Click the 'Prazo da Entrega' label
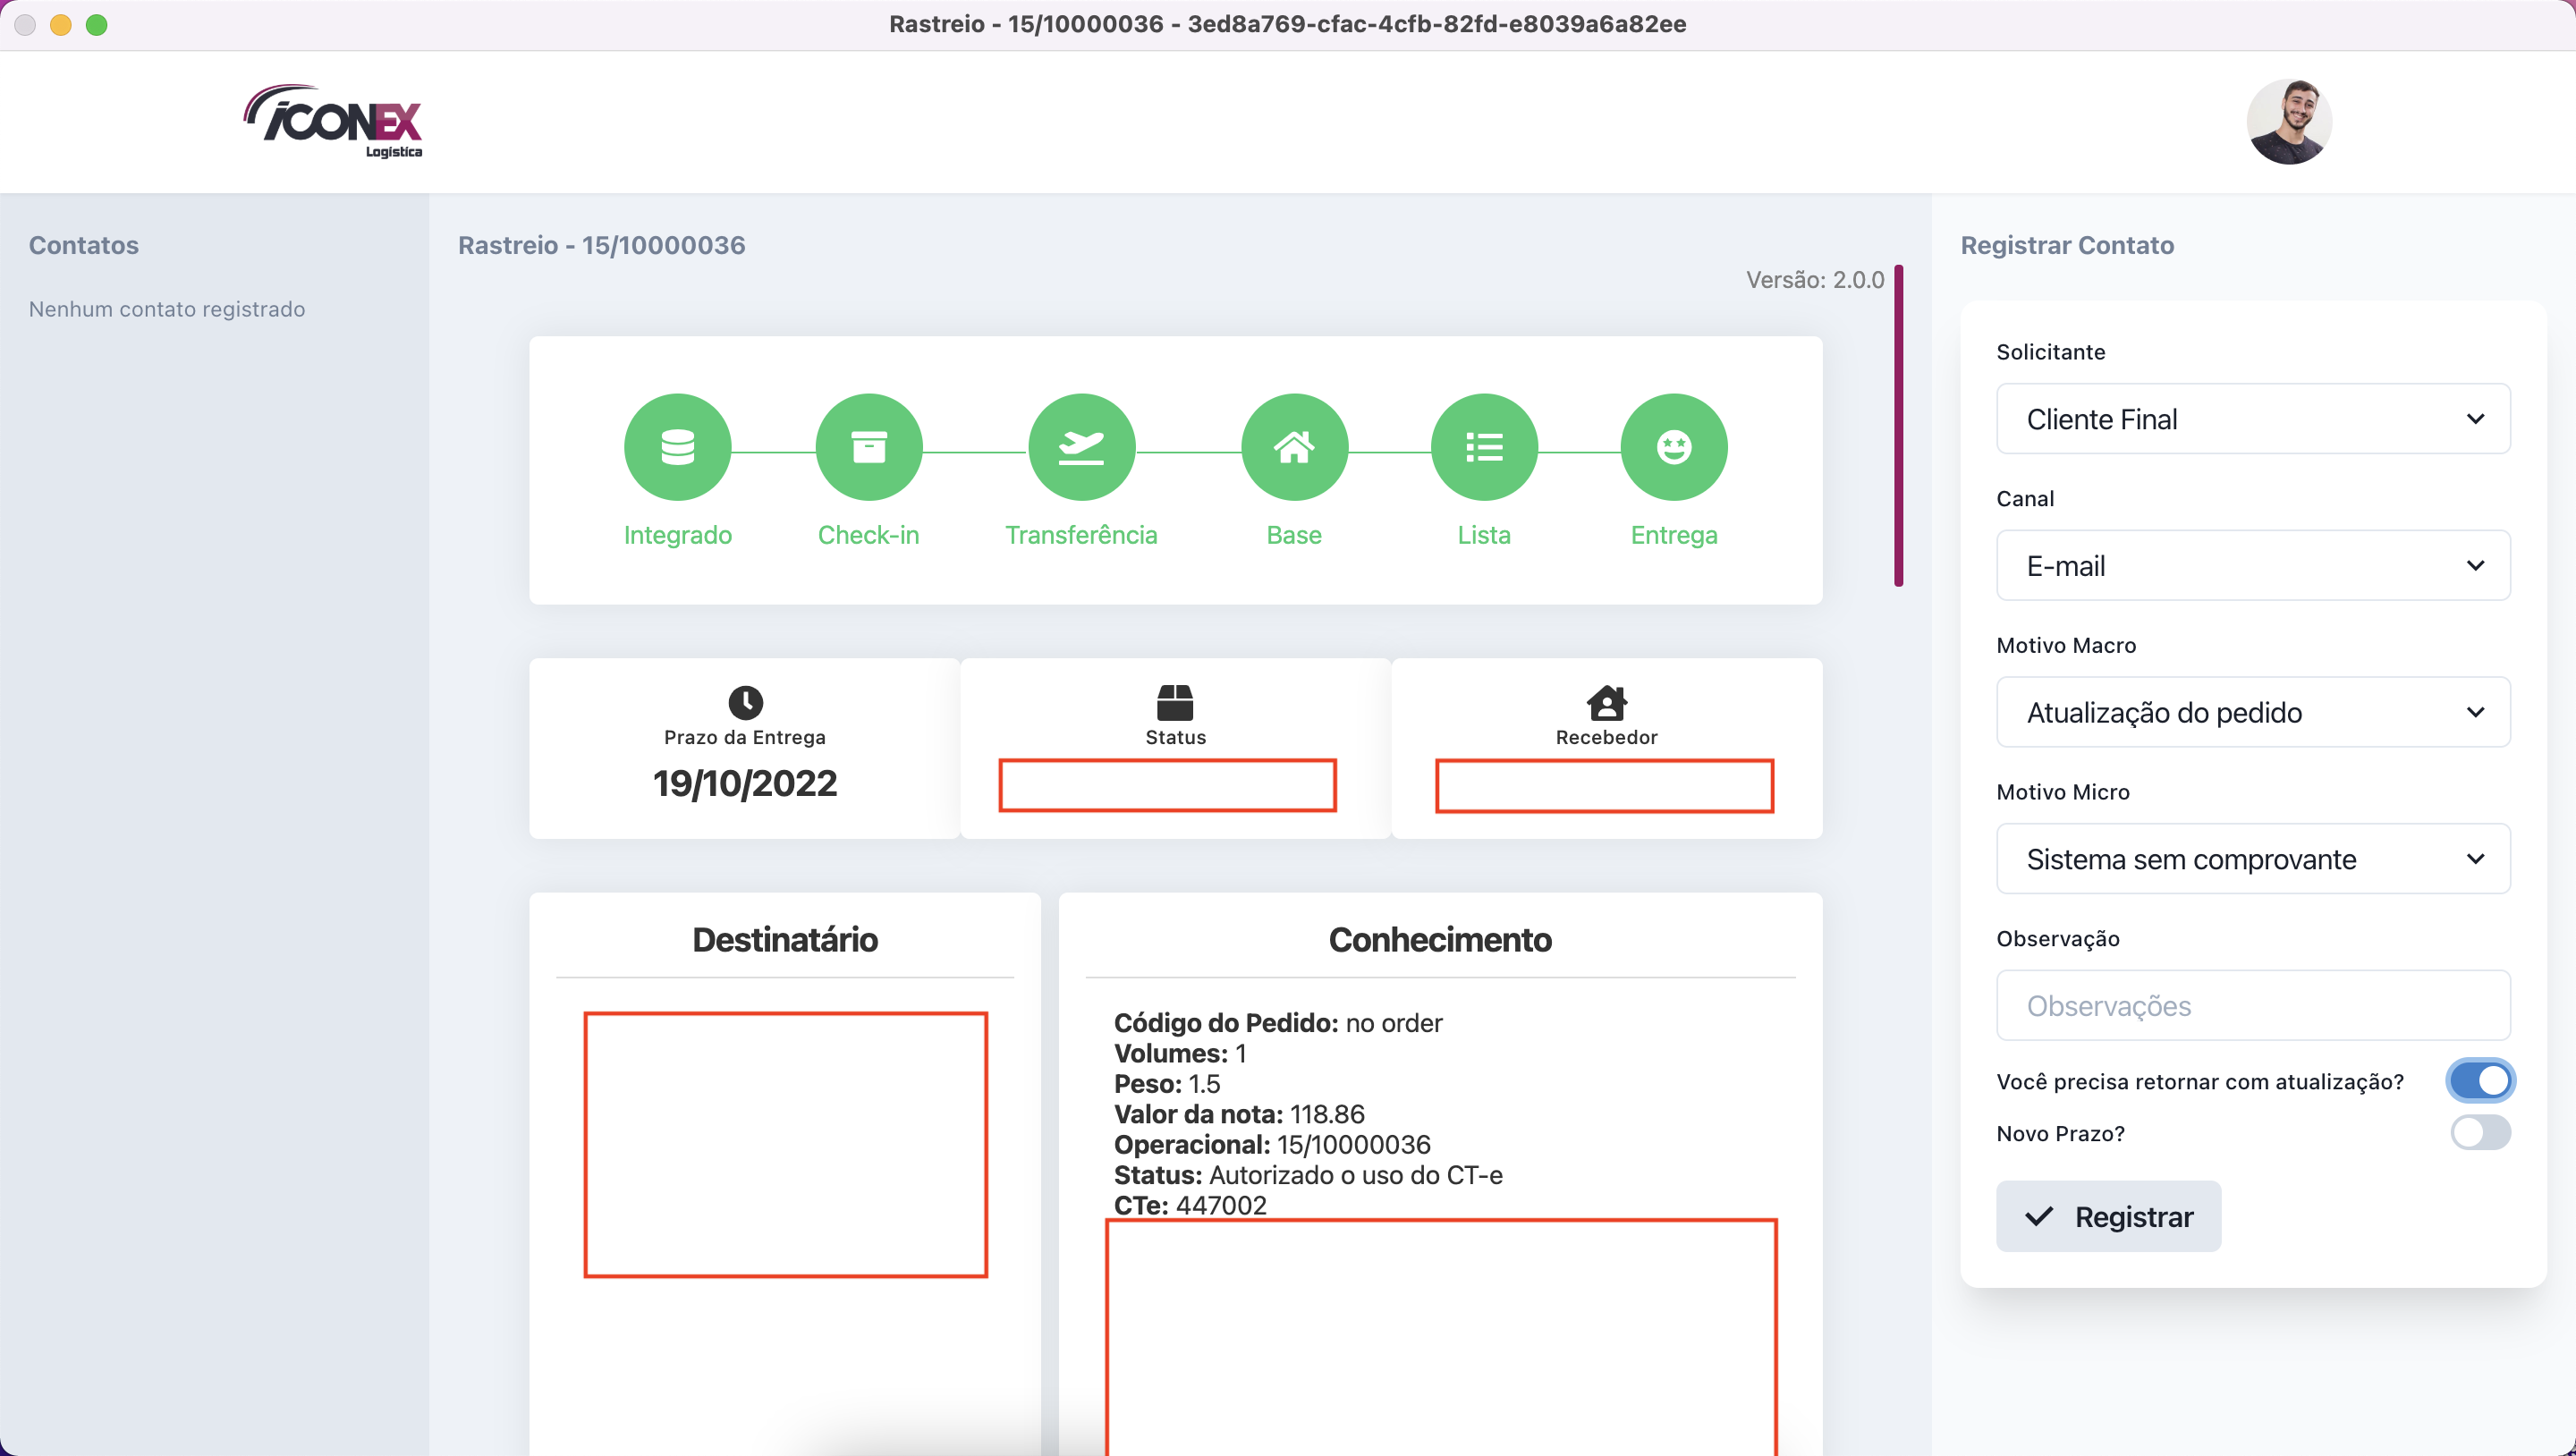Viewport: 2576px width, 1456px height. tap(745, 737)
